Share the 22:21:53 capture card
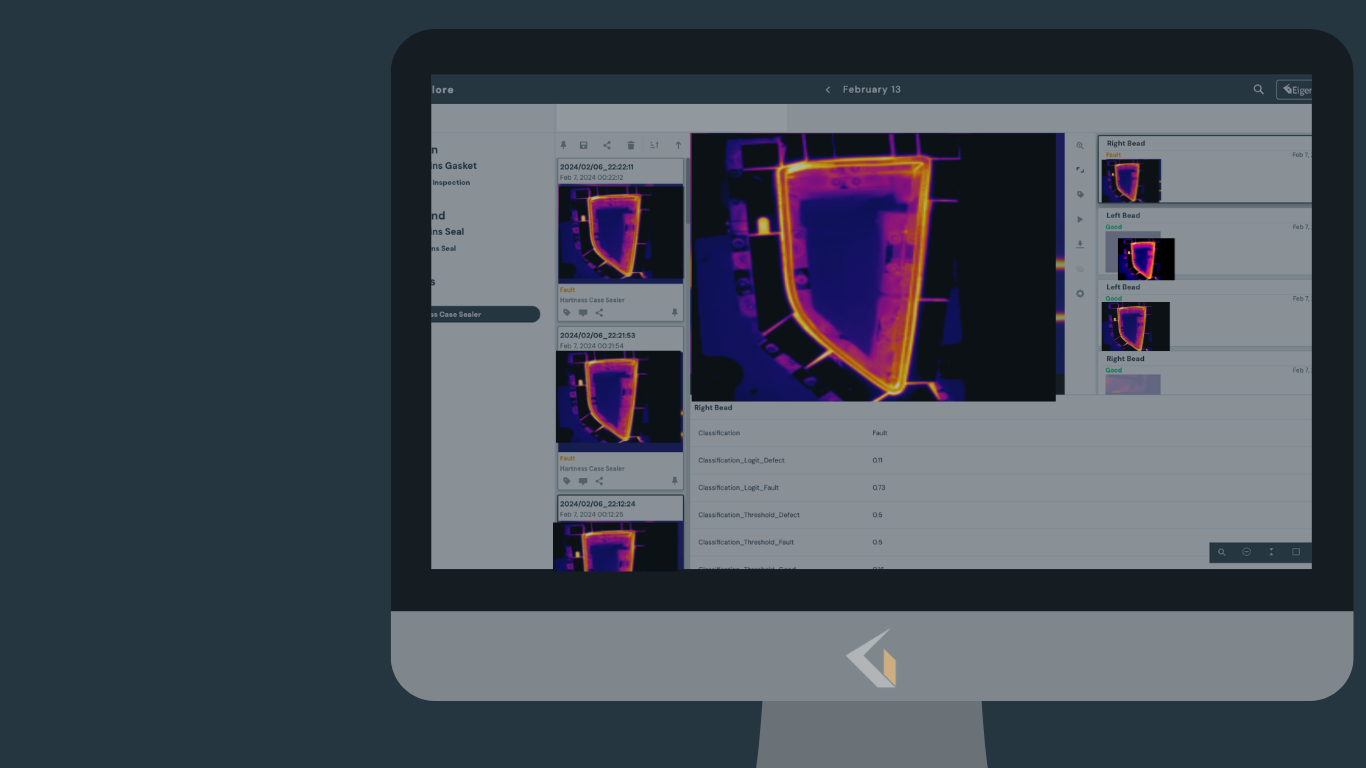Screen dimensions: 1366x768 point(599,481)
